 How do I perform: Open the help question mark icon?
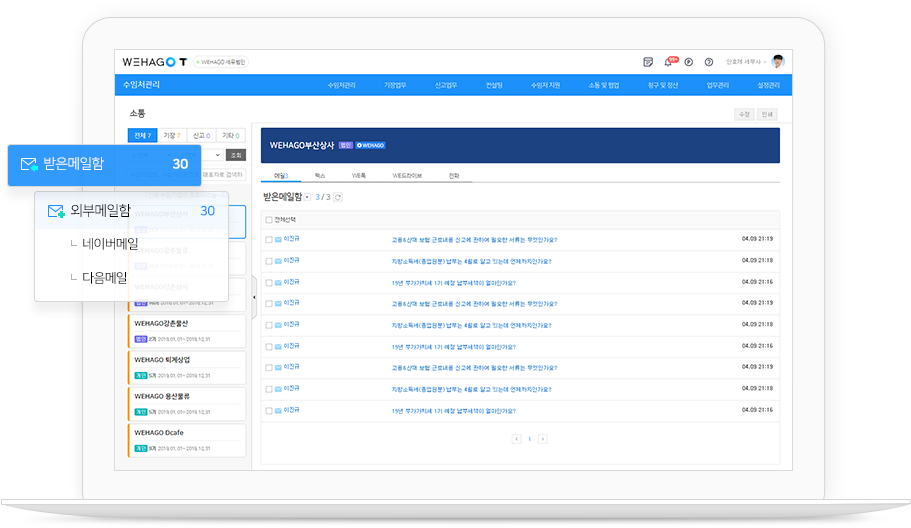point(709,62)
